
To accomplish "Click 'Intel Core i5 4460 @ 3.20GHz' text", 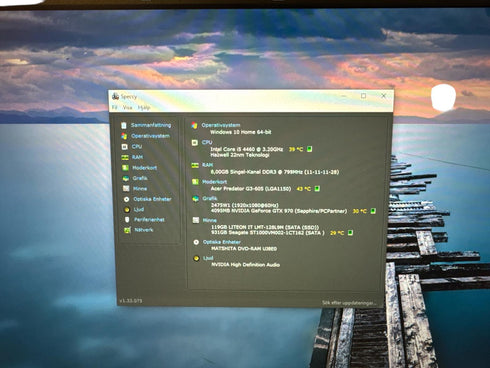I will click(x=247, y=149).
